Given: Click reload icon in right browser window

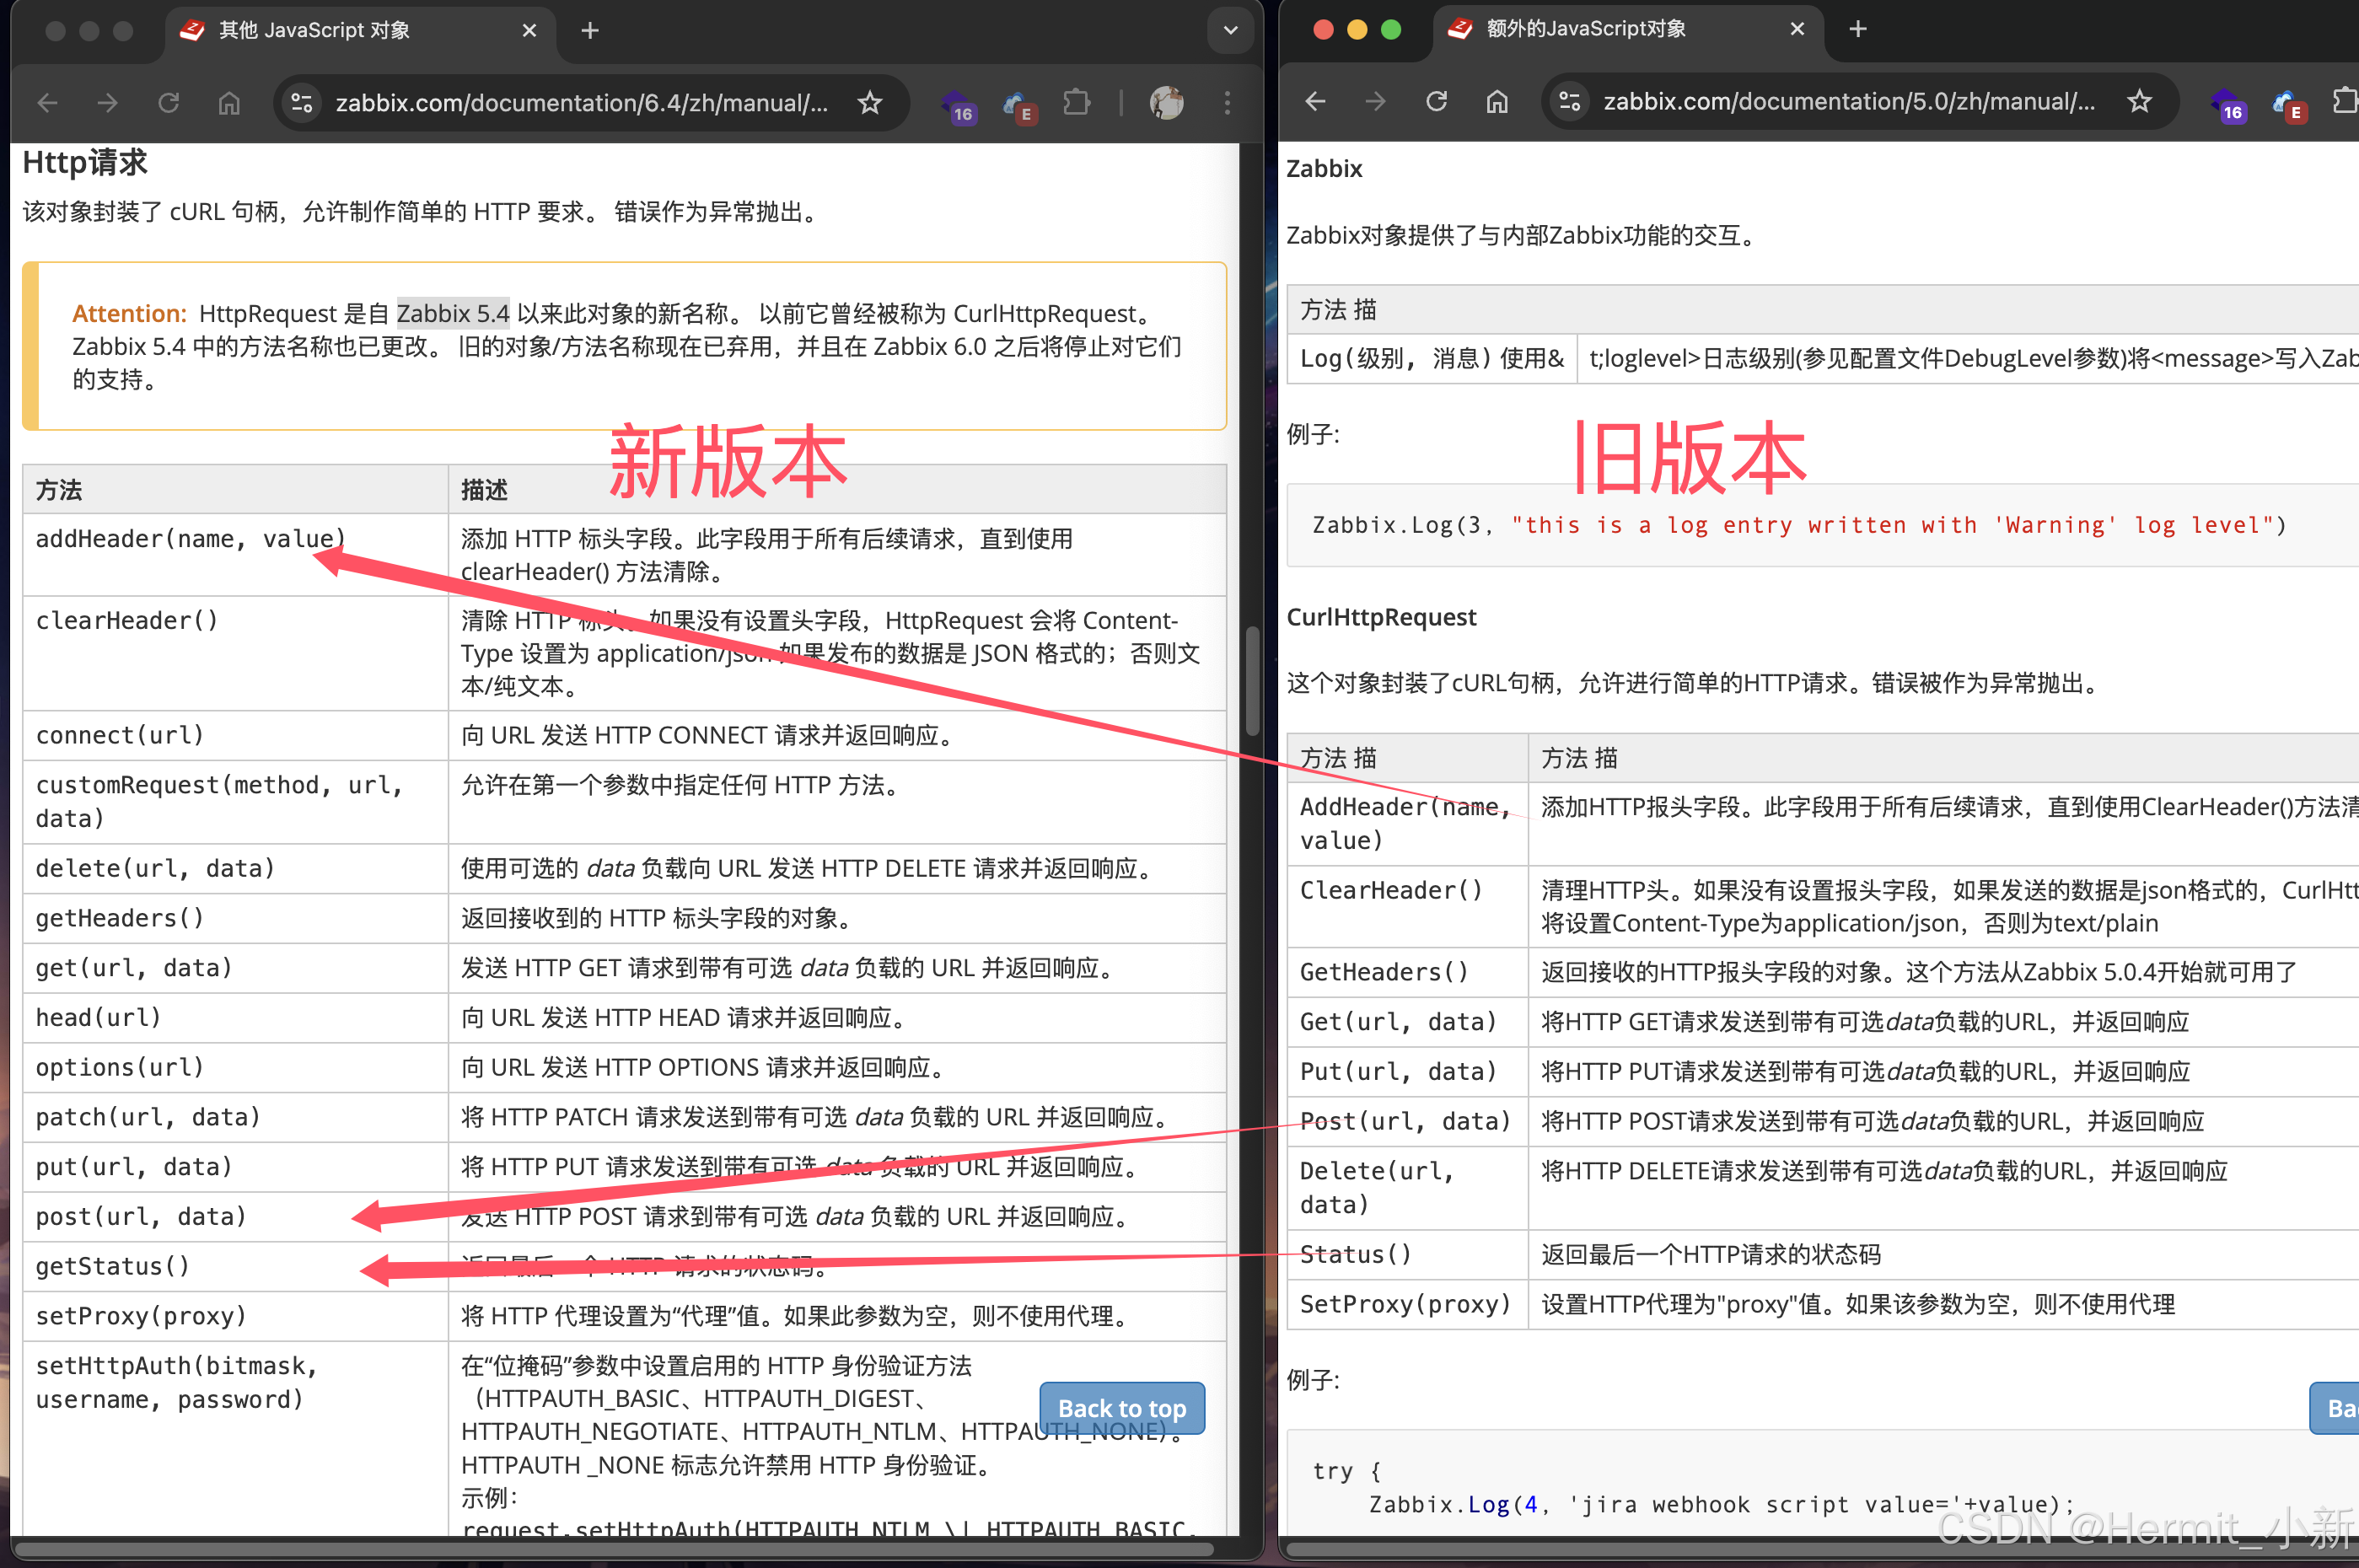Looking at the screenshot, I should click(1436, 101).
